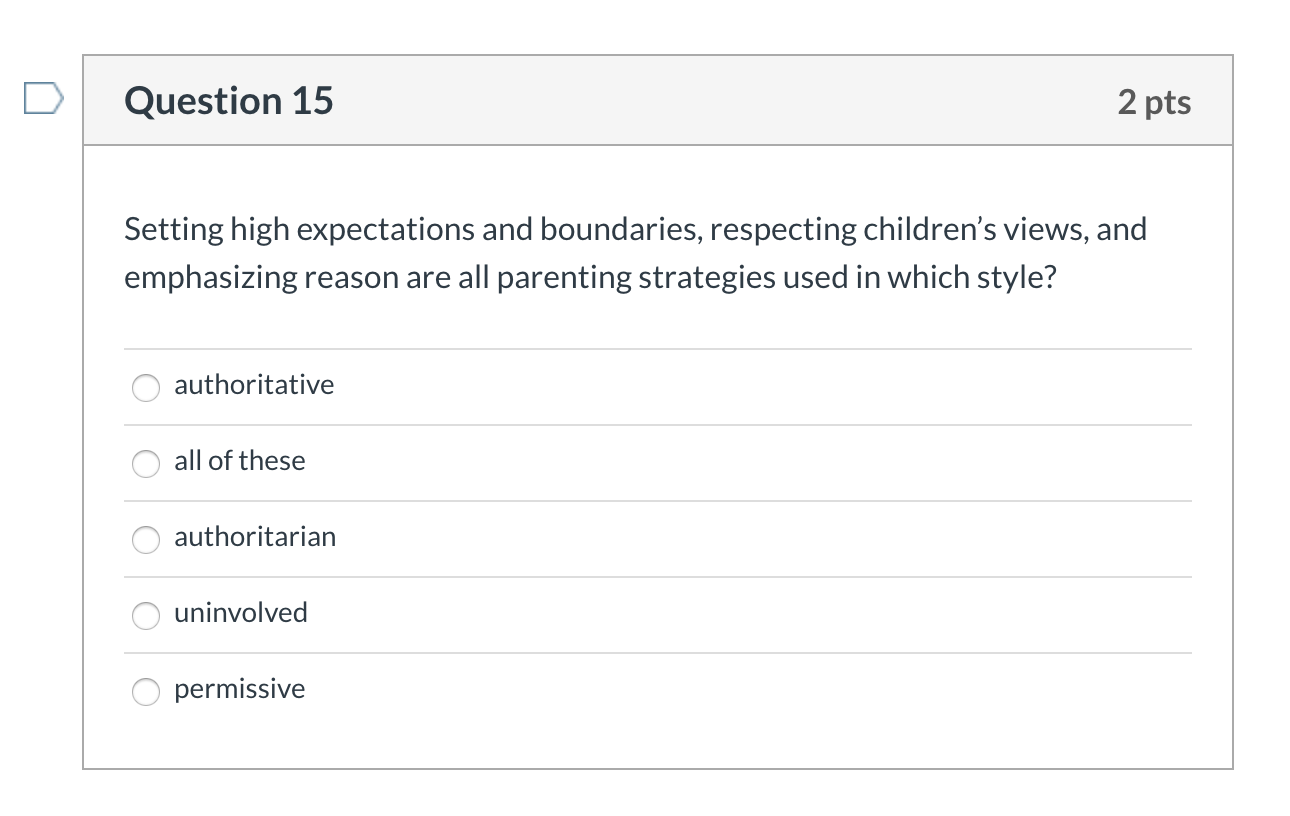Select the 'permissive' radio button
This screenshot has width=1290, height=816.
pos(146,691)
